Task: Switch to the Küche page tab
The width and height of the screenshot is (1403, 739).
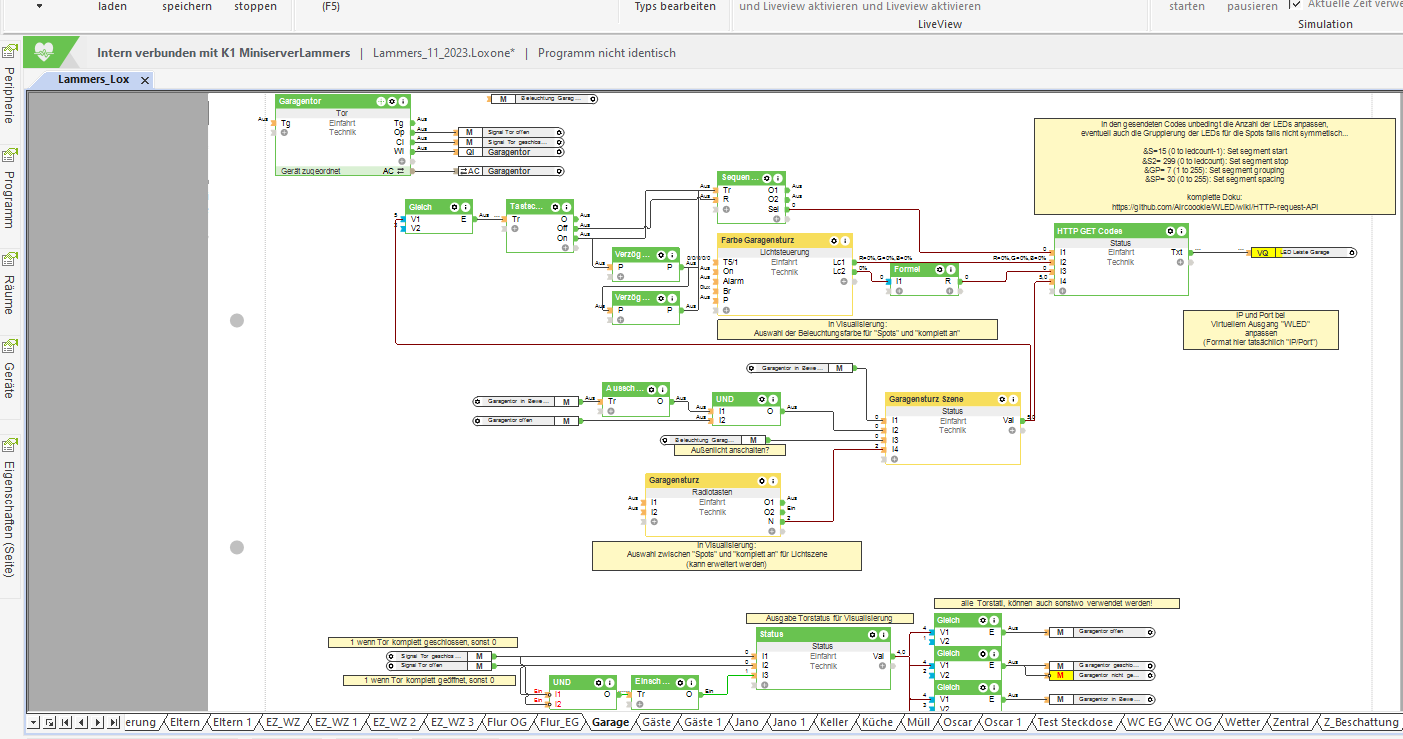Action: (x=876, y=722)
